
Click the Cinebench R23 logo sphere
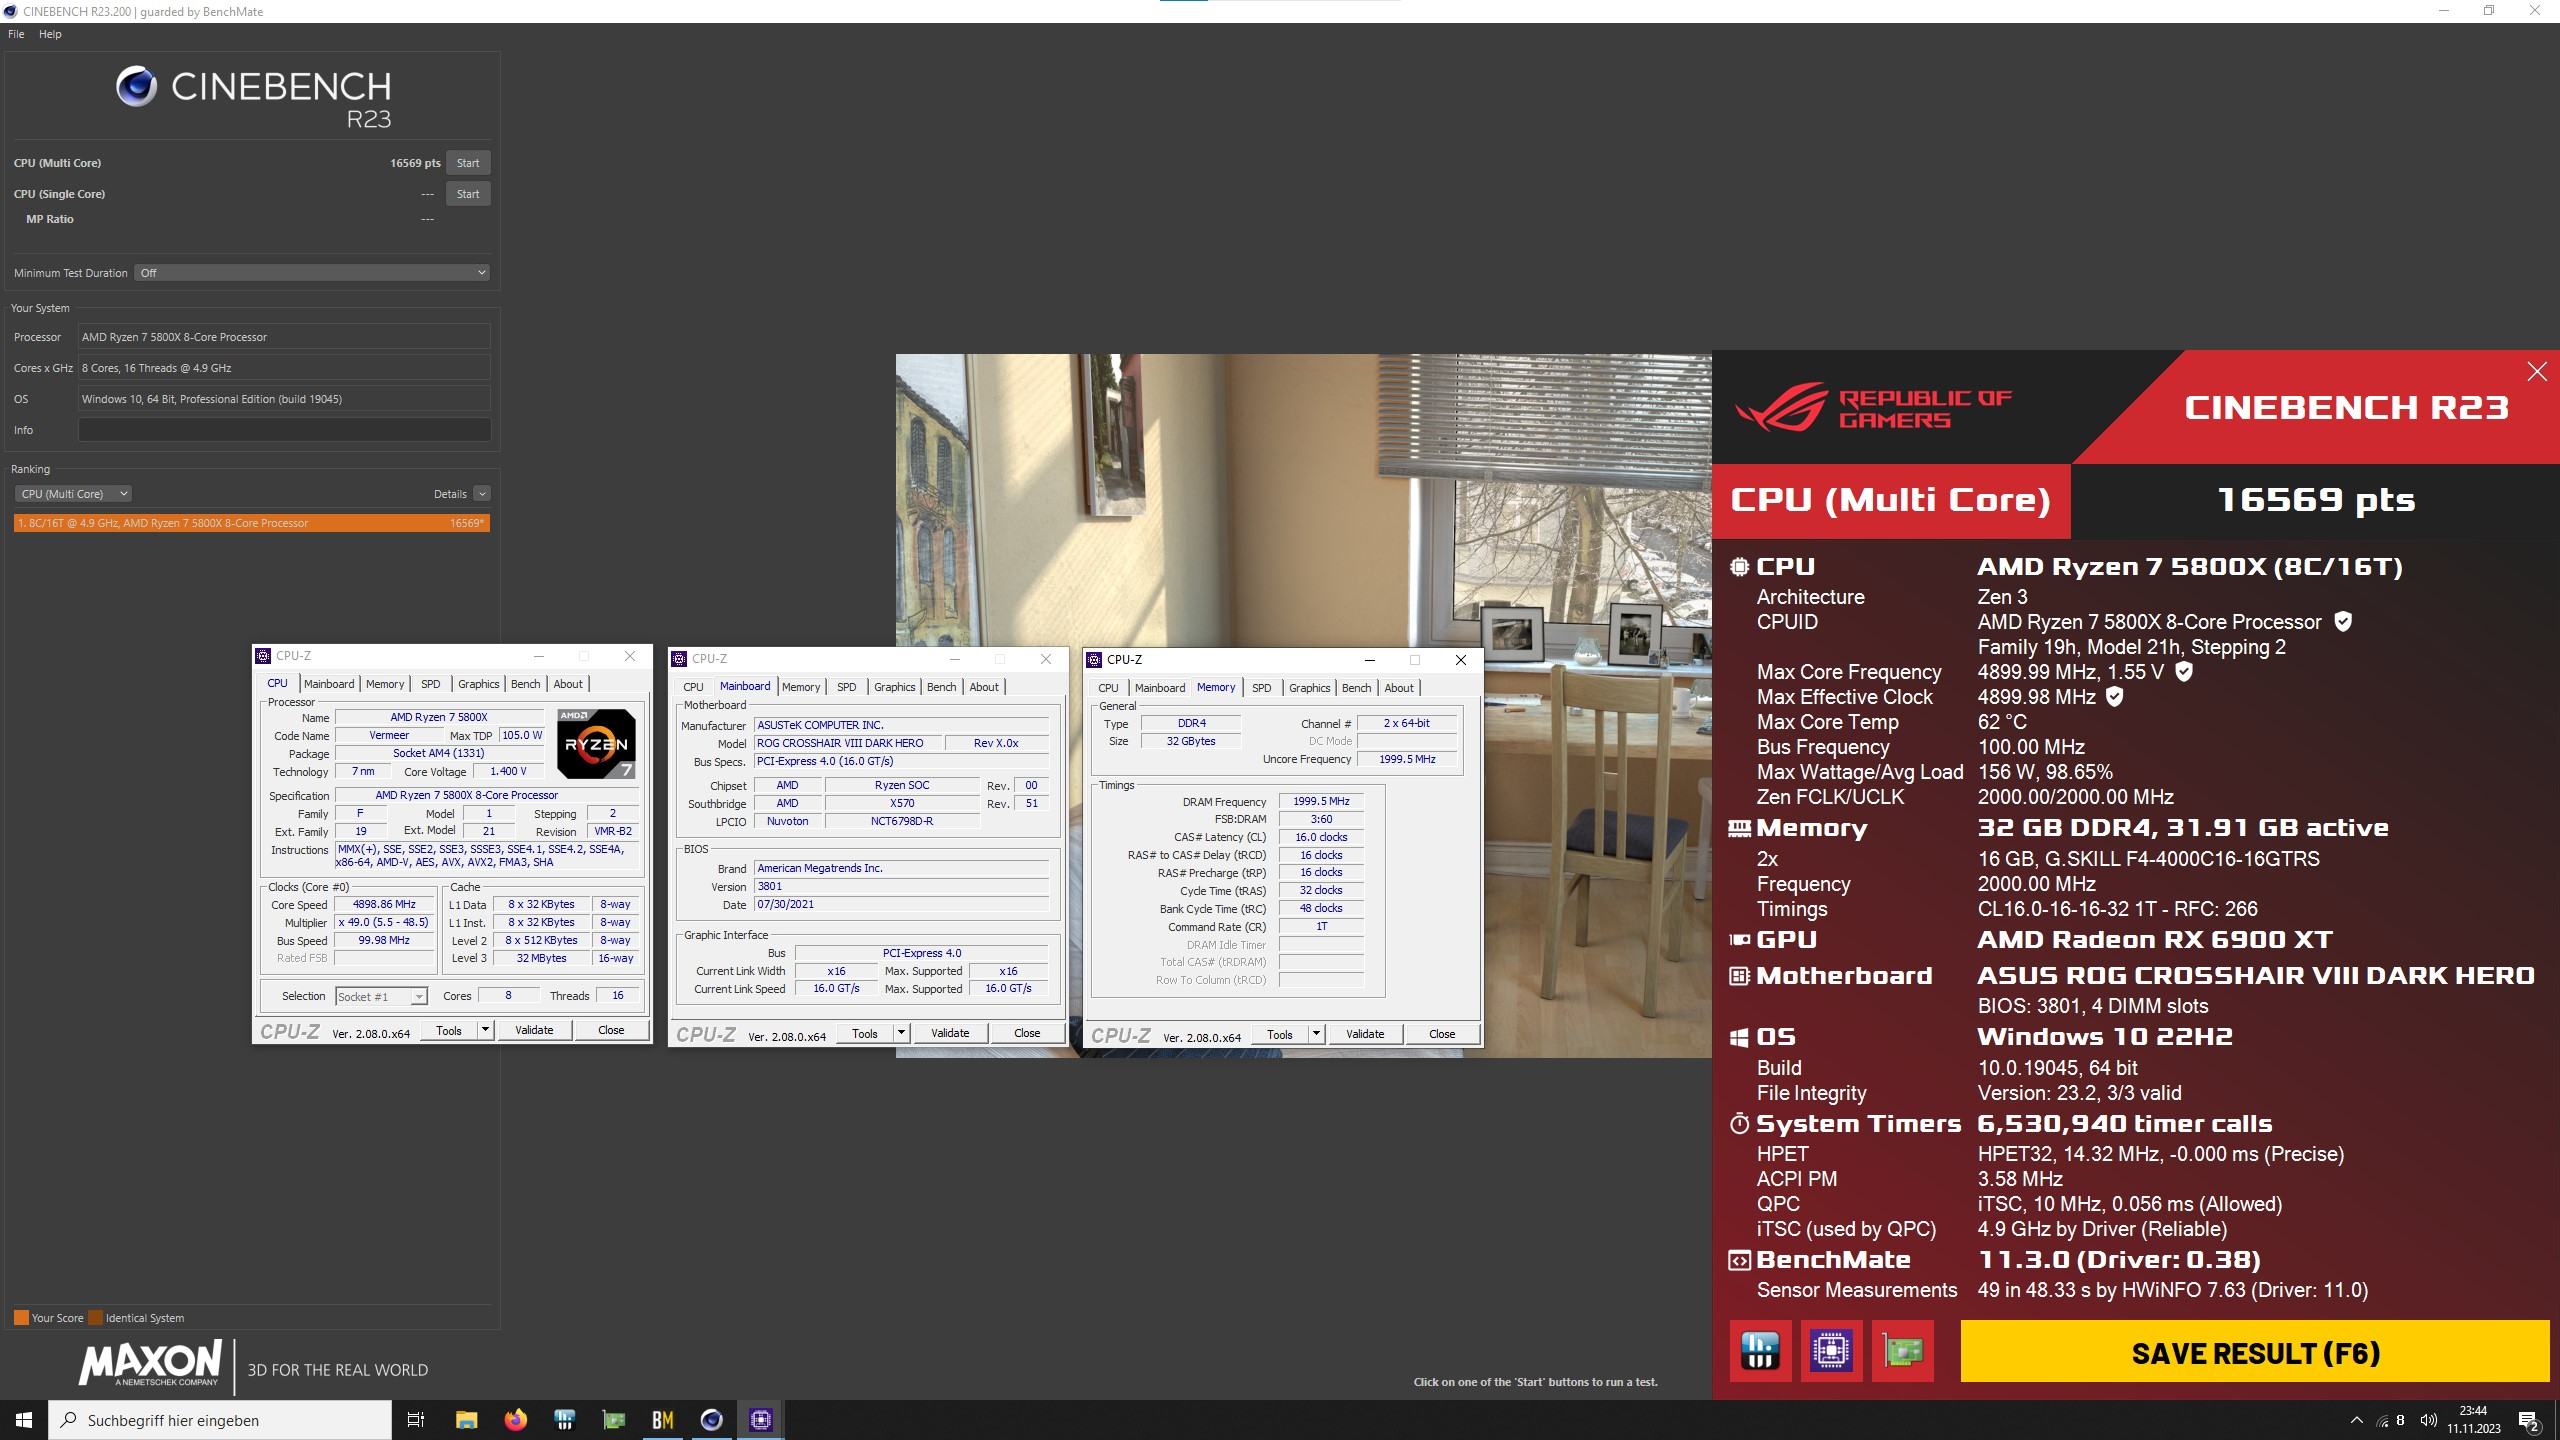pos(136,87)
